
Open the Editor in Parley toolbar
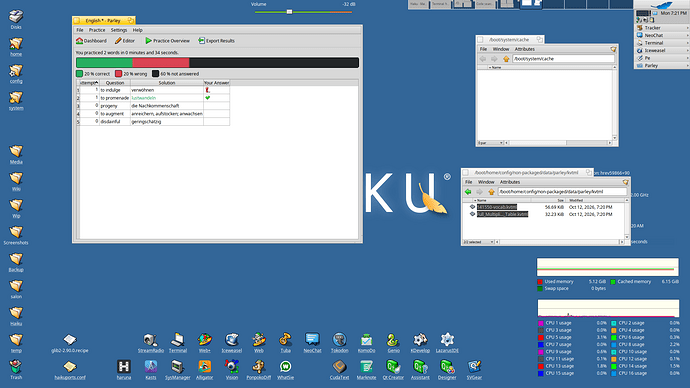click(125, 40)
